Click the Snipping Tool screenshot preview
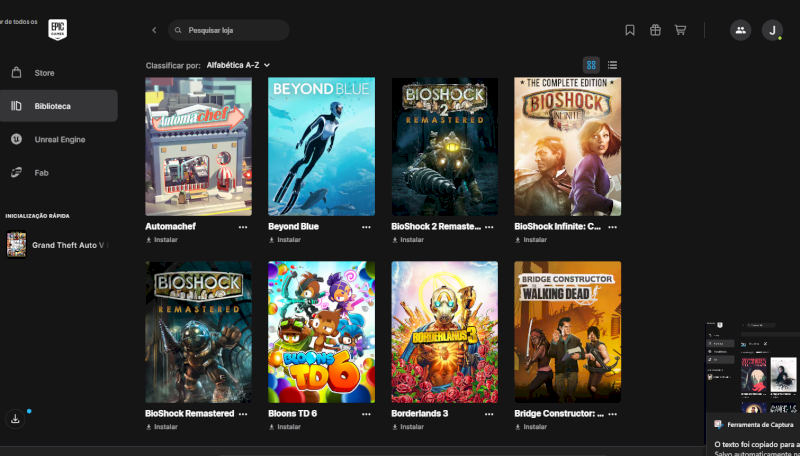 (753, 366)
